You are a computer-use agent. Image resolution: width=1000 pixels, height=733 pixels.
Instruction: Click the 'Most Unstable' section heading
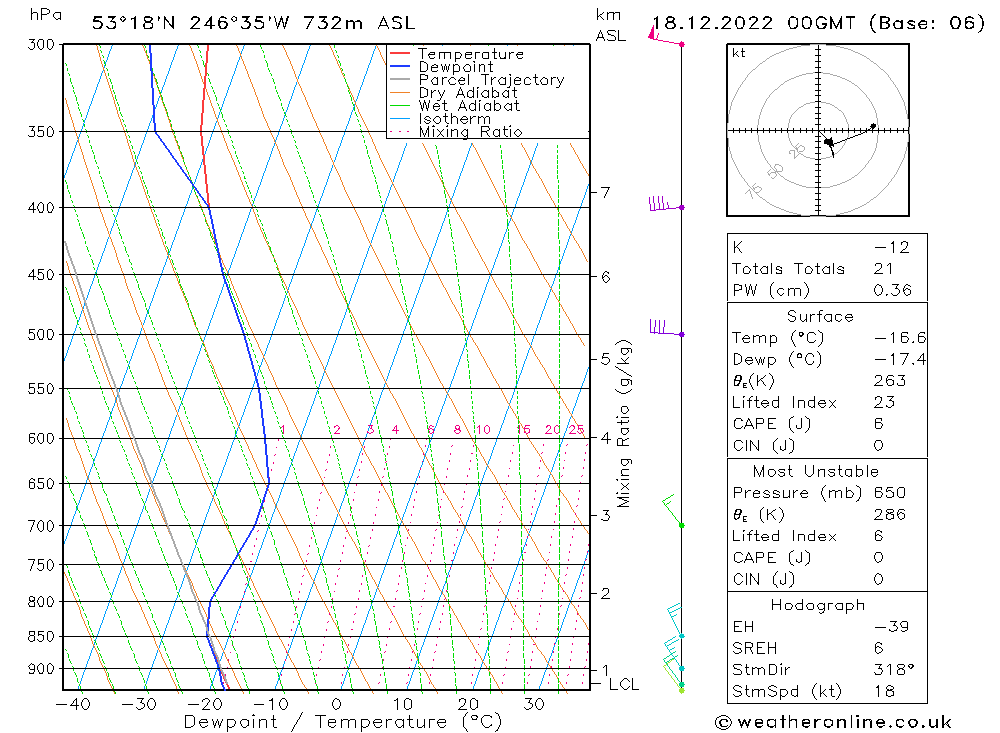[x=816, y=471]
